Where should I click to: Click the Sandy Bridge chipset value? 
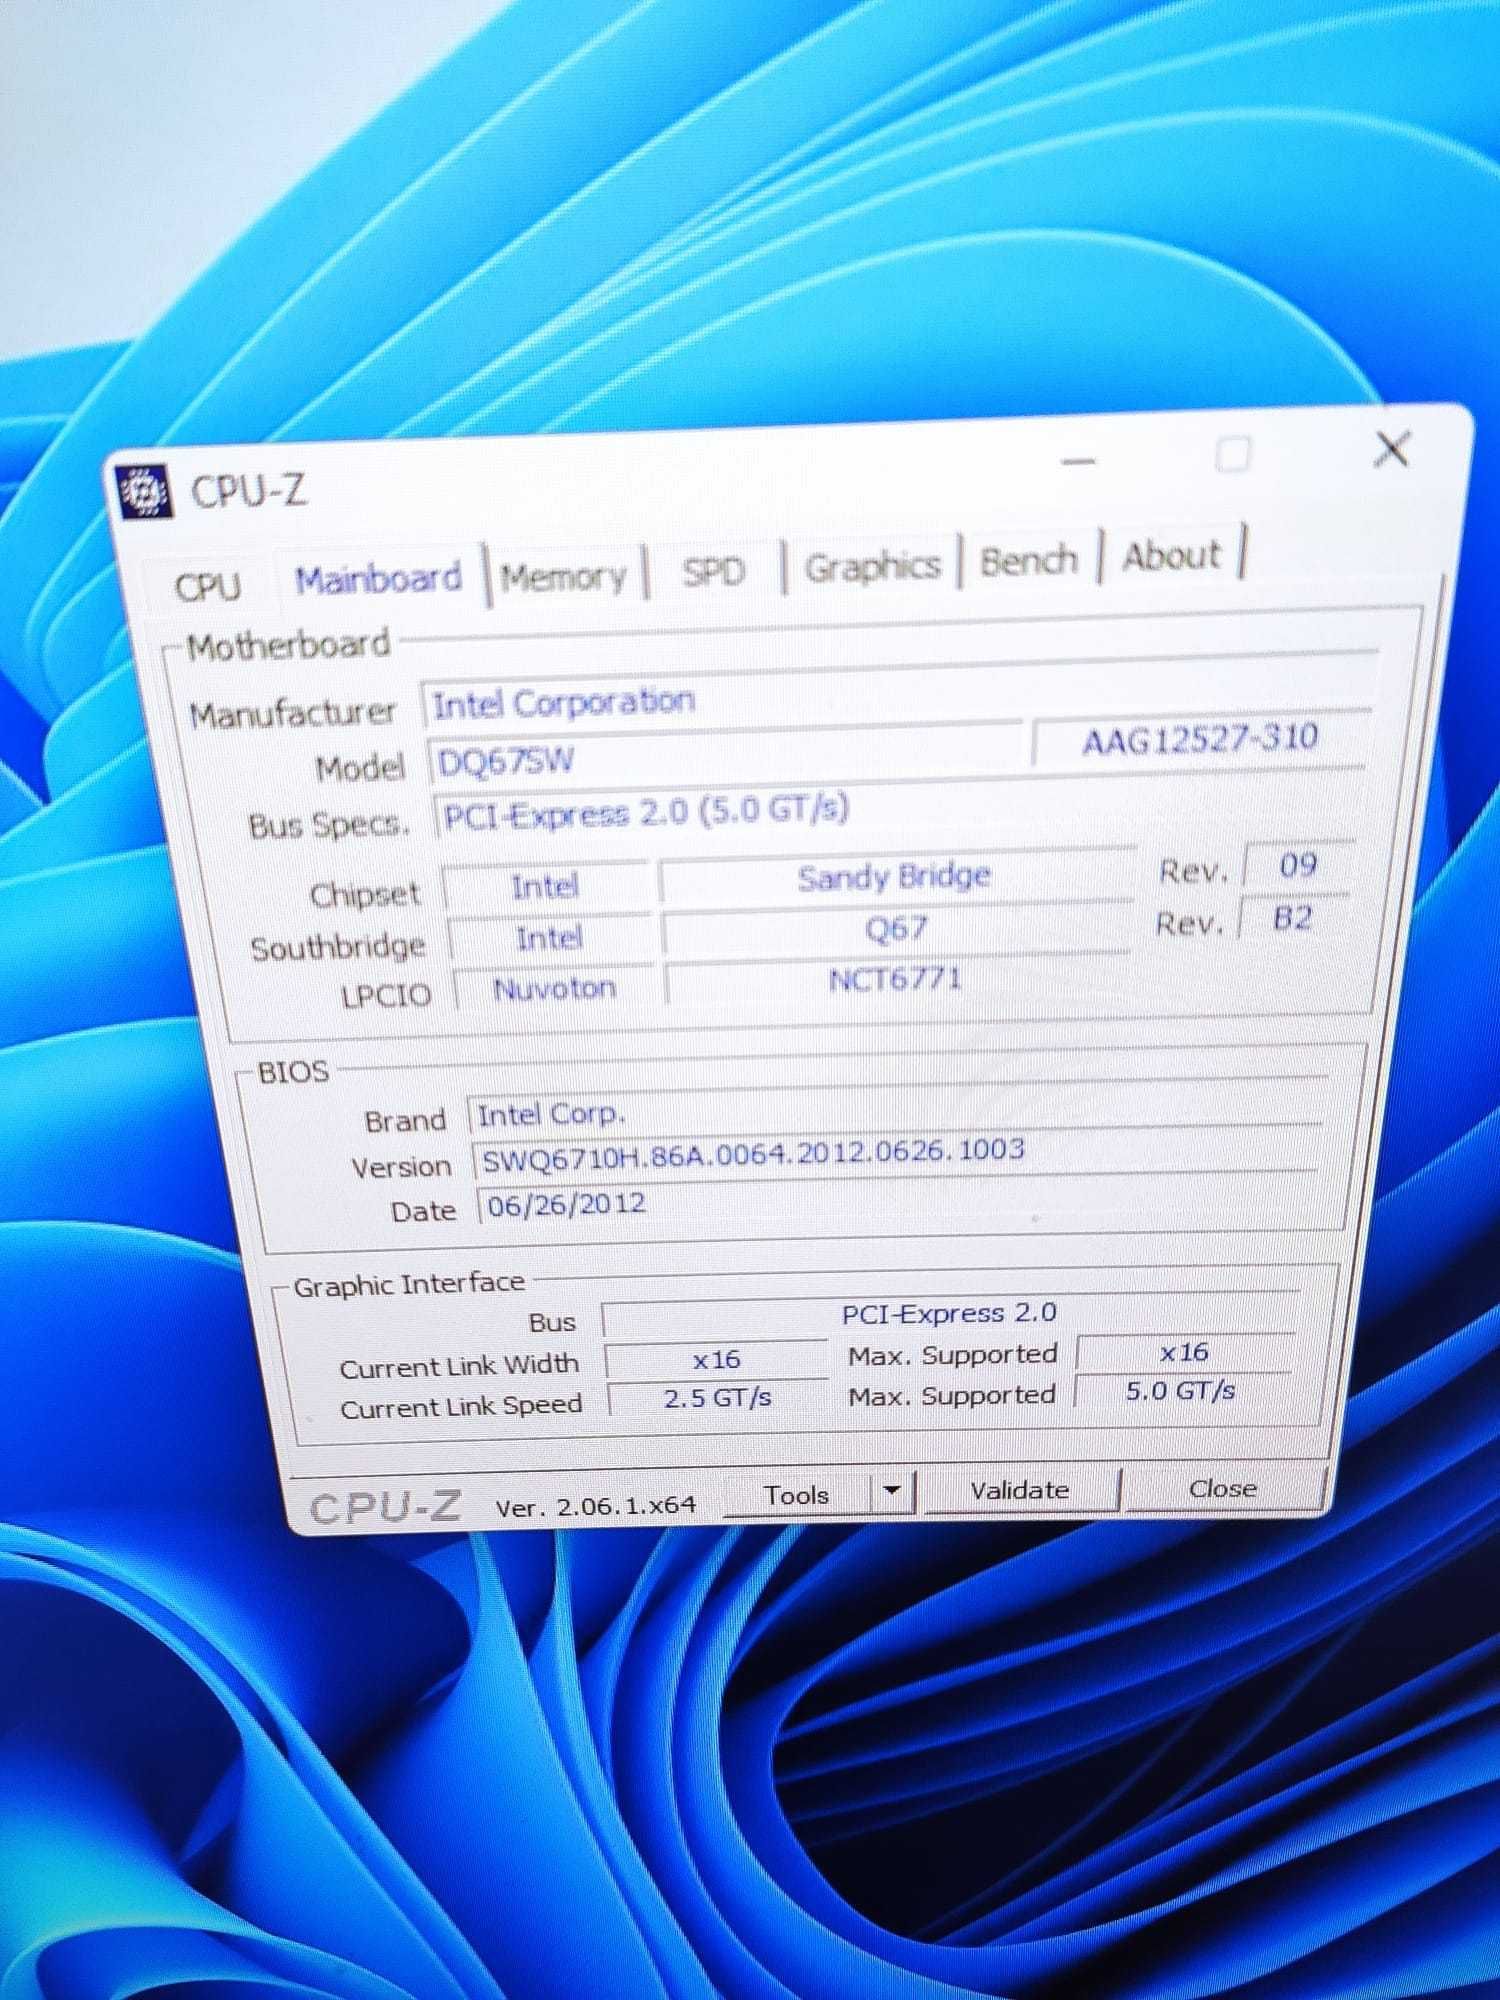tap(894, 876)
